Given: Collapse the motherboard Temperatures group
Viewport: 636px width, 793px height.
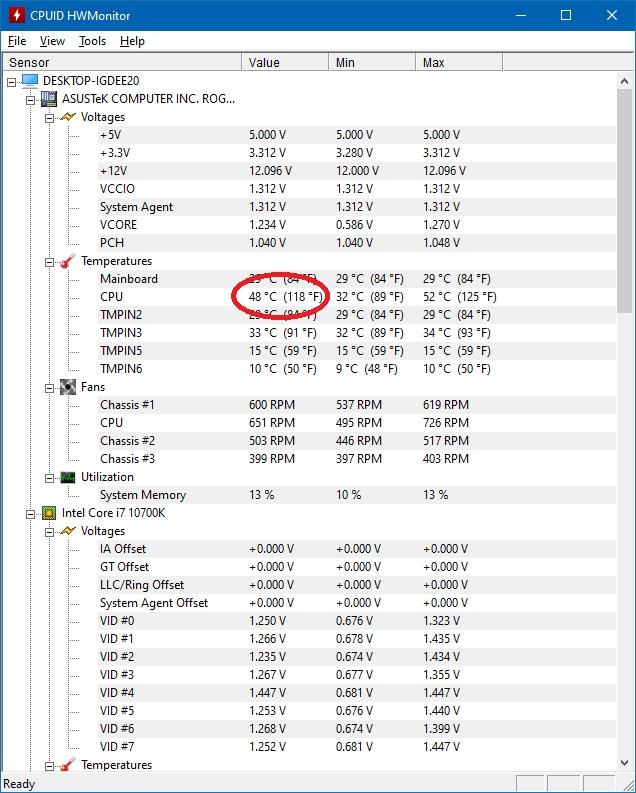Looking at the screenshot, I should point(50,262).
